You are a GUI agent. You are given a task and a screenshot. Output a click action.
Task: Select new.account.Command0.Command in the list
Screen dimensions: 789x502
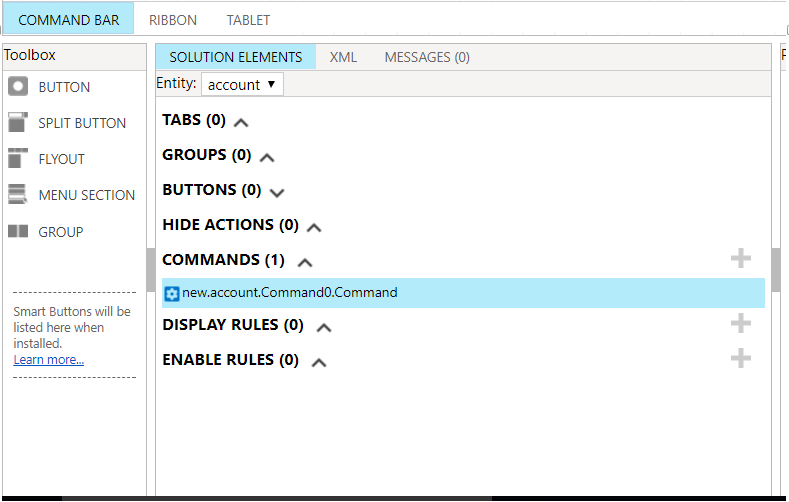click(290, 293)
